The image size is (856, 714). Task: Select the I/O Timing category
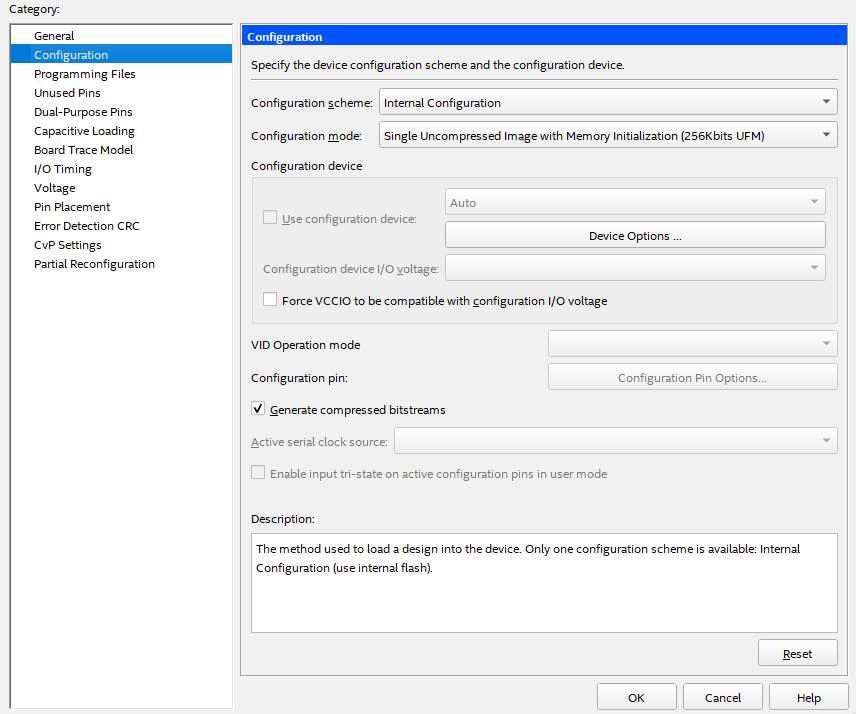click(62, 169)
